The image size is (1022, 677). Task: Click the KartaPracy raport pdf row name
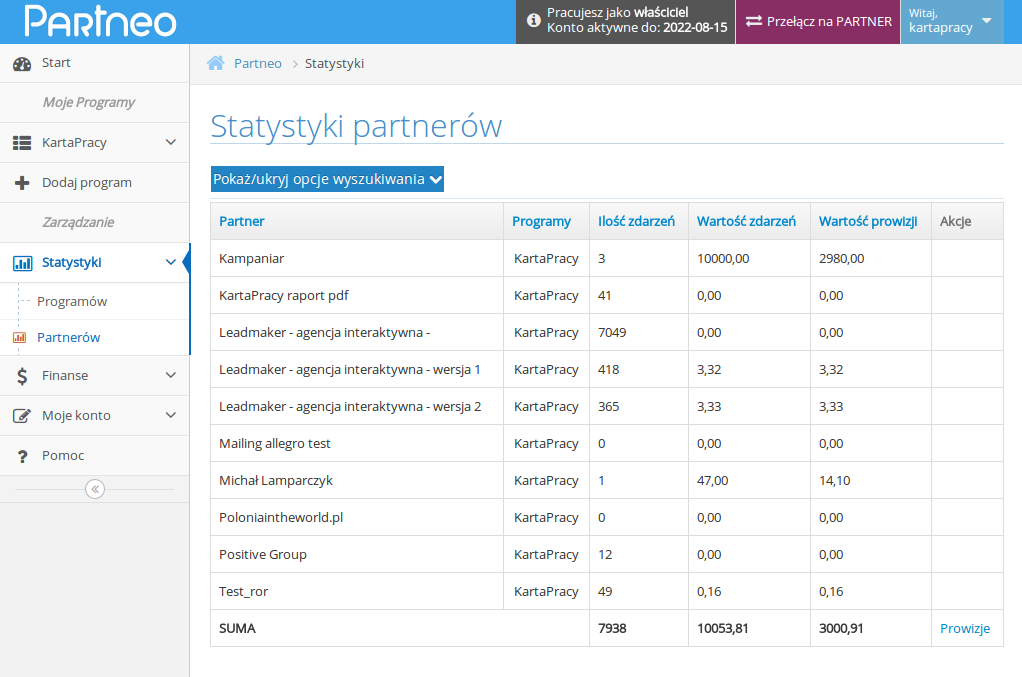284,295
